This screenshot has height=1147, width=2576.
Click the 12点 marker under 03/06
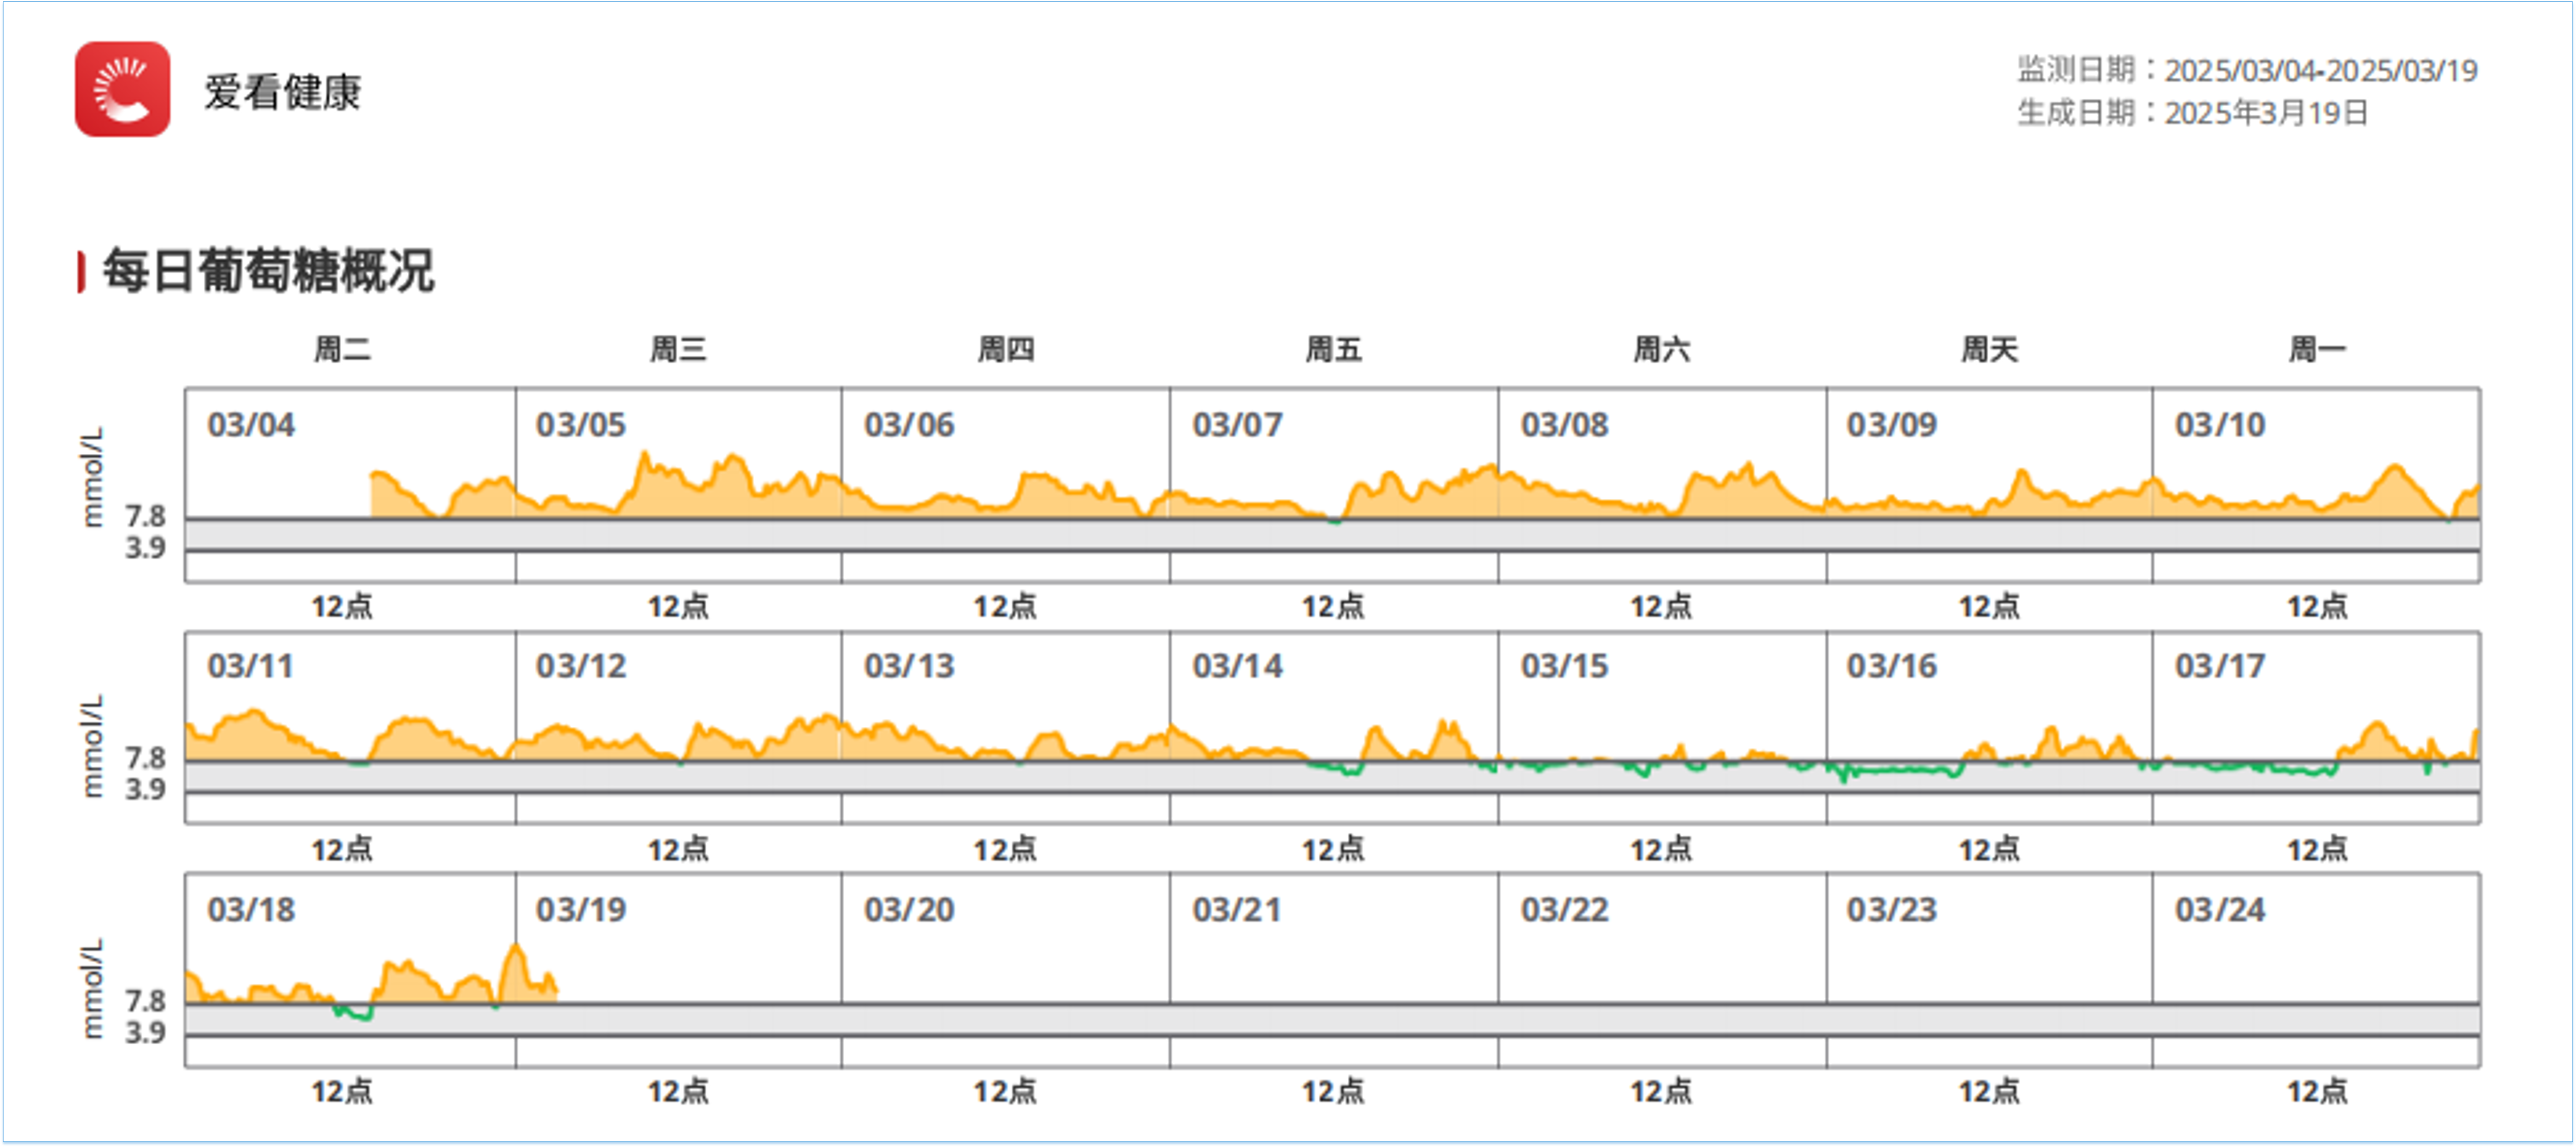pyautogui.click(x=1005, y=606)
